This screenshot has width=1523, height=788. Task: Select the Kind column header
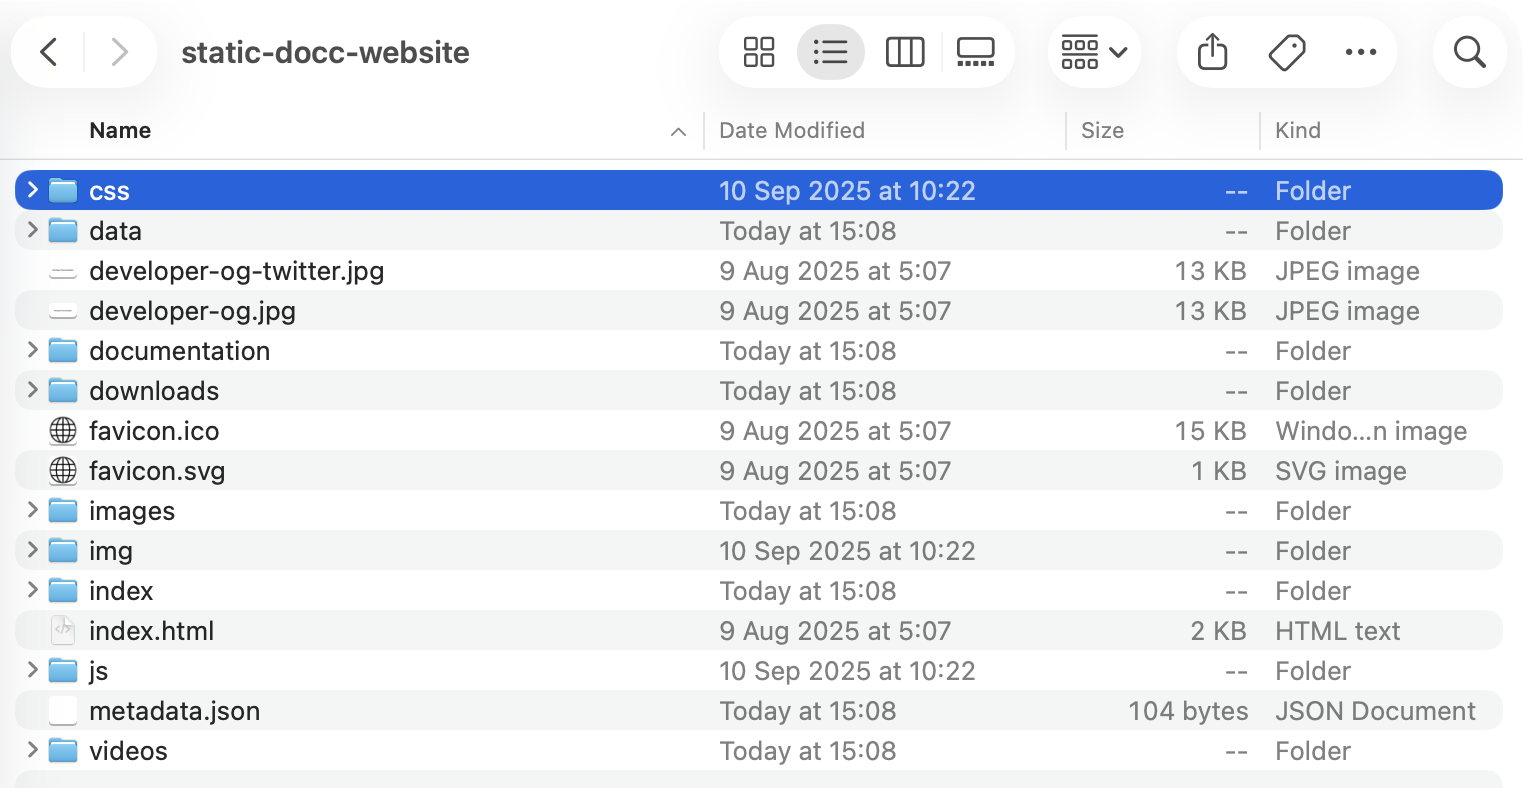[1297, 130]
